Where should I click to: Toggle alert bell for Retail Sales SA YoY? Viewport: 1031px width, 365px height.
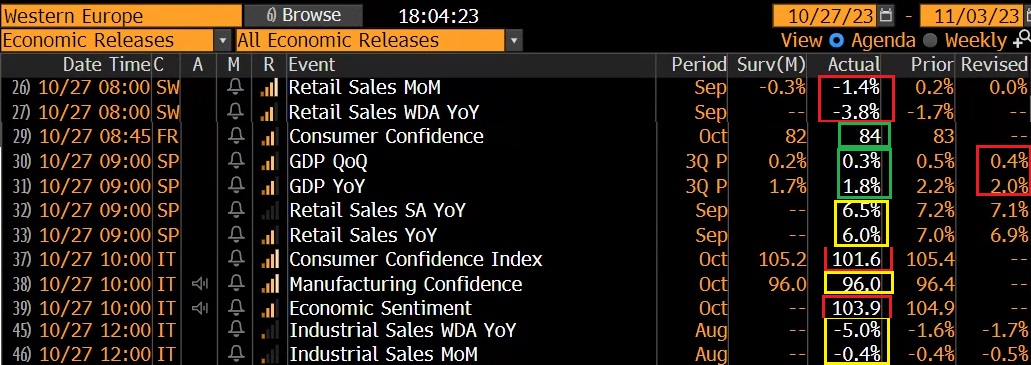[235, 210]
